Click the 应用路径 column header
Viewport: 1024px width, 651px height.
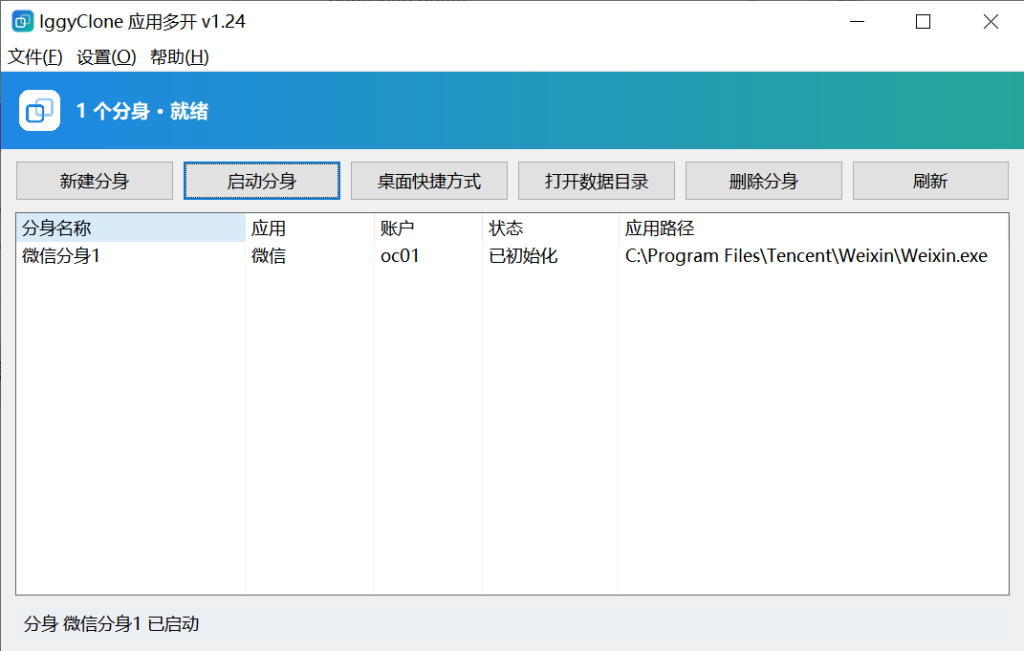pyautogui.click(x=813, y=228)
